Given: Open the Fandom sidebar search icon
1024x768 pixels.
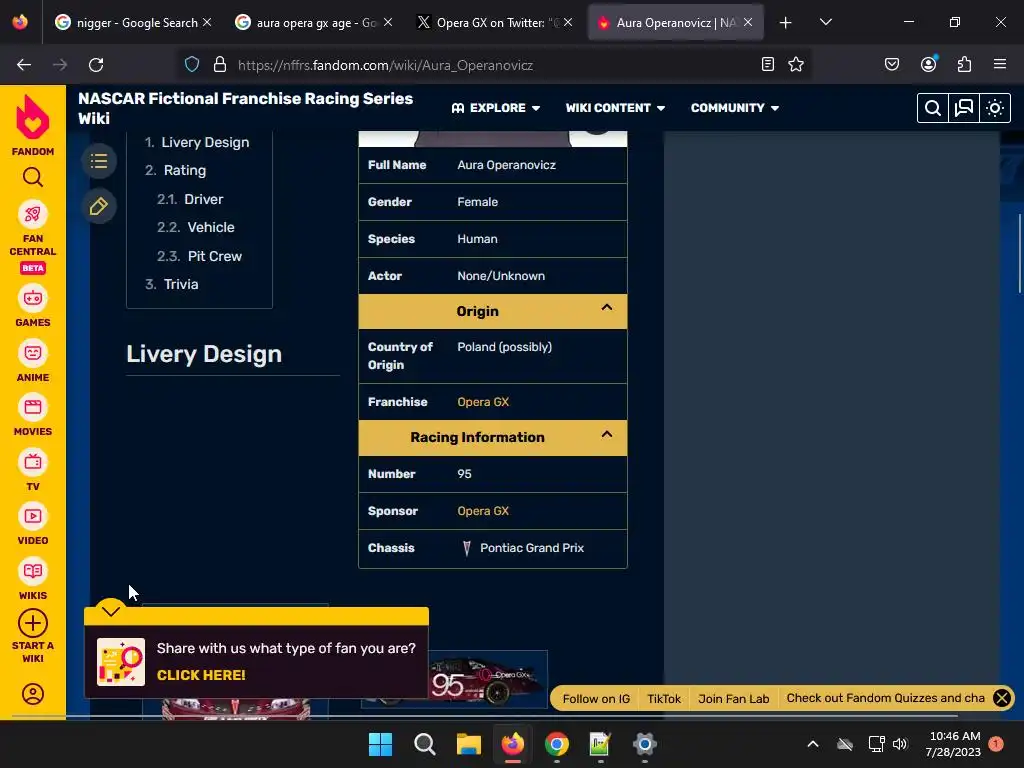Looking at the screenshot, I should tap(33, 177).
